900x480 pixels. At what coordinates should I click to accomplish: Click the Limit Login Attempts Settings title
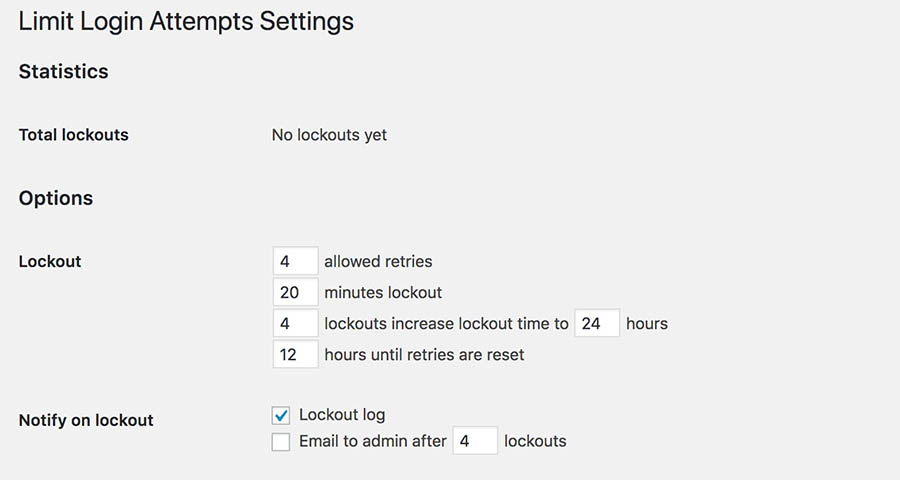(x=186, y=21)
